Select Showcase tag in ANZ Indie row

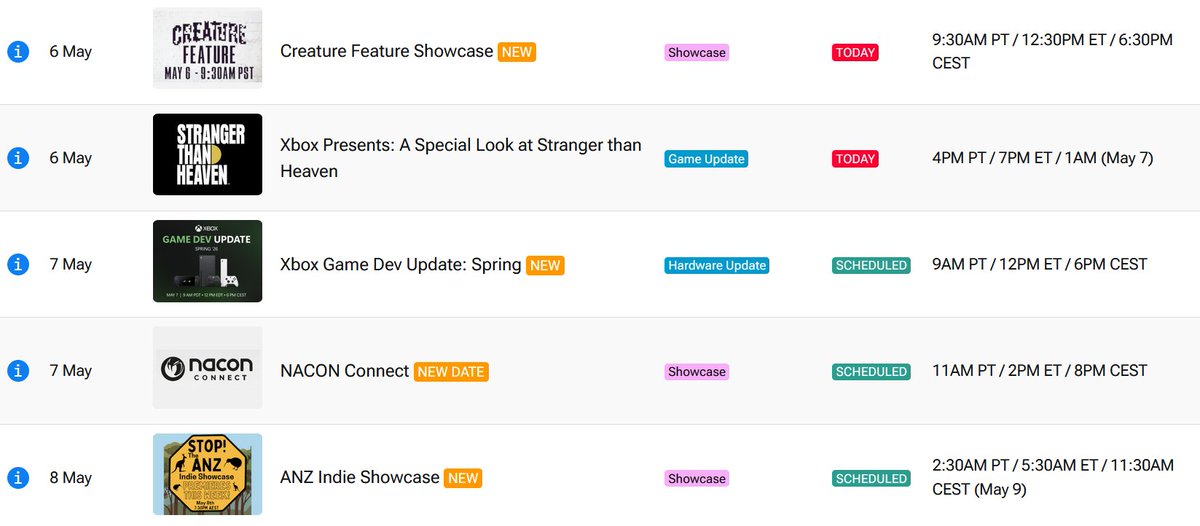[x=697, y=479]
